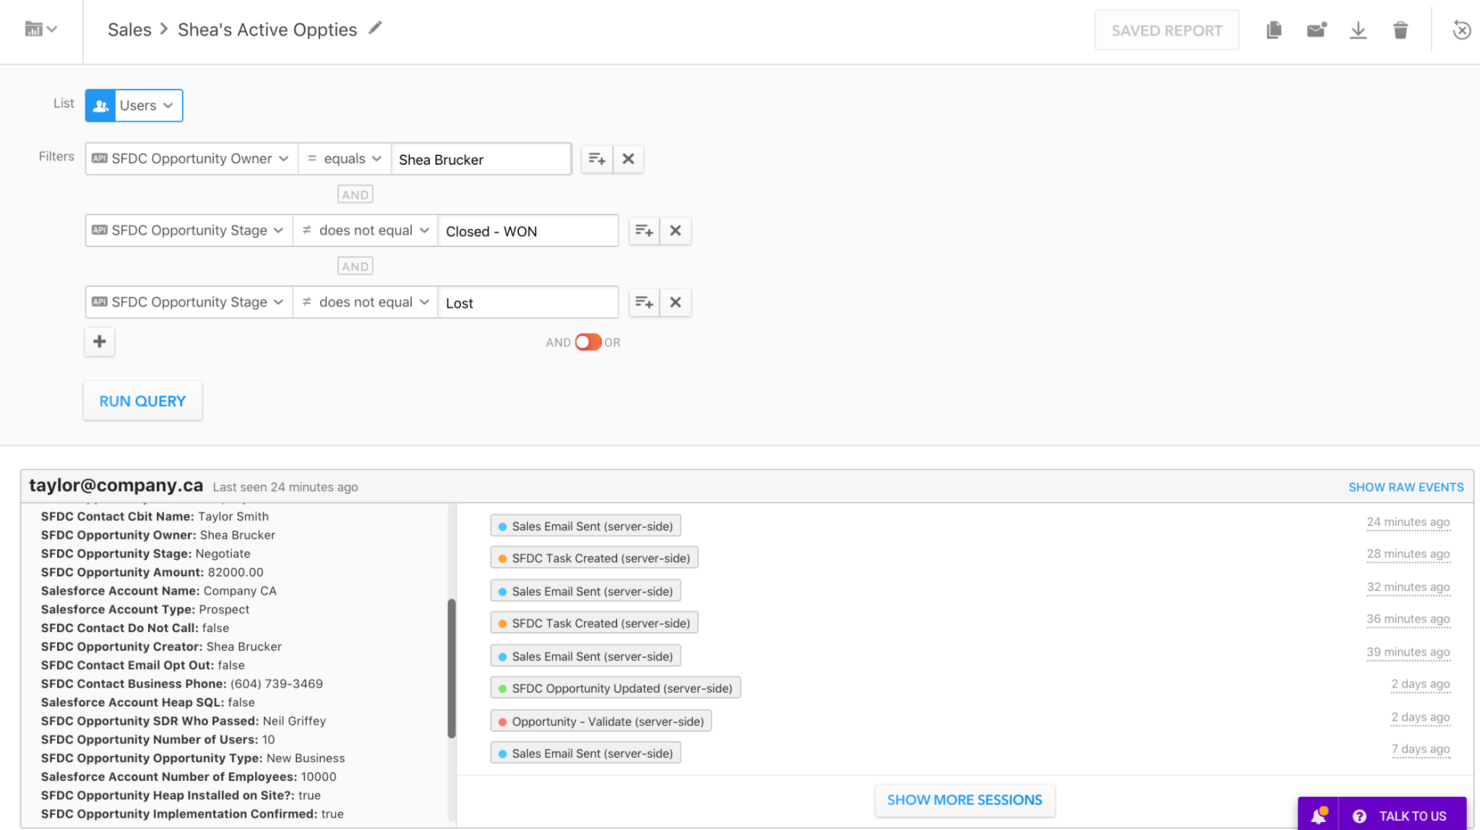Click SHOW RAW EVENTS for taylor@company.ca
The height and width of the screenshot is (830, 1480).
(x=1405, y=486)
